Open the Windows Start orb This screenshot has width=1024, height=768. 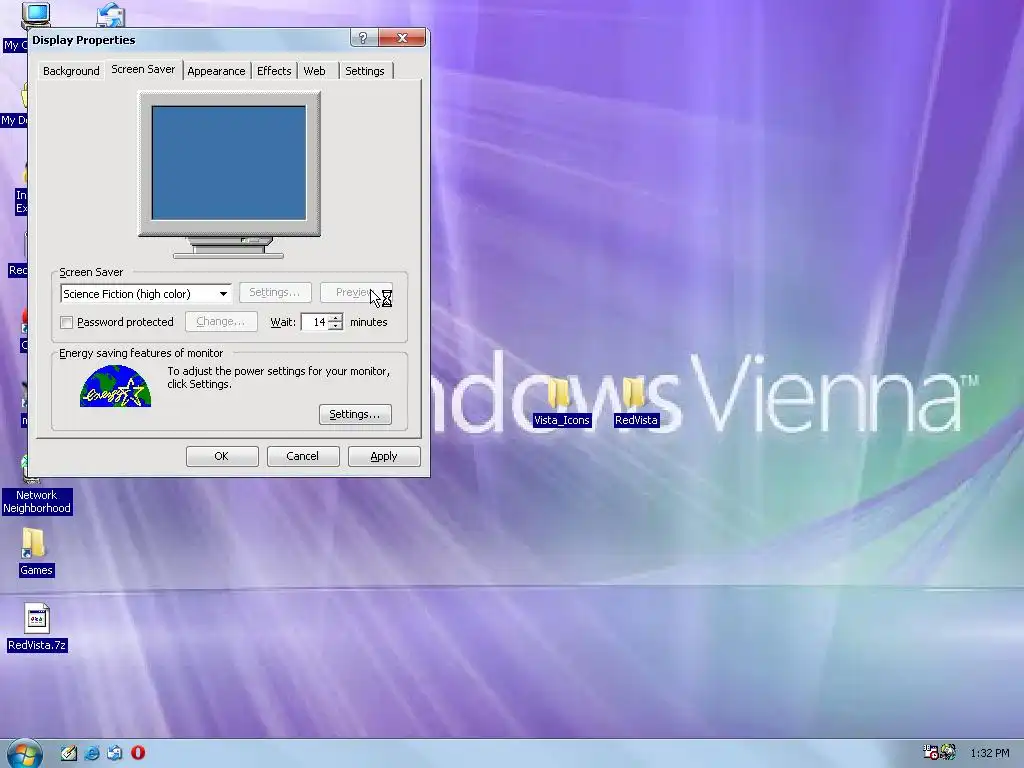click(24, 754)
